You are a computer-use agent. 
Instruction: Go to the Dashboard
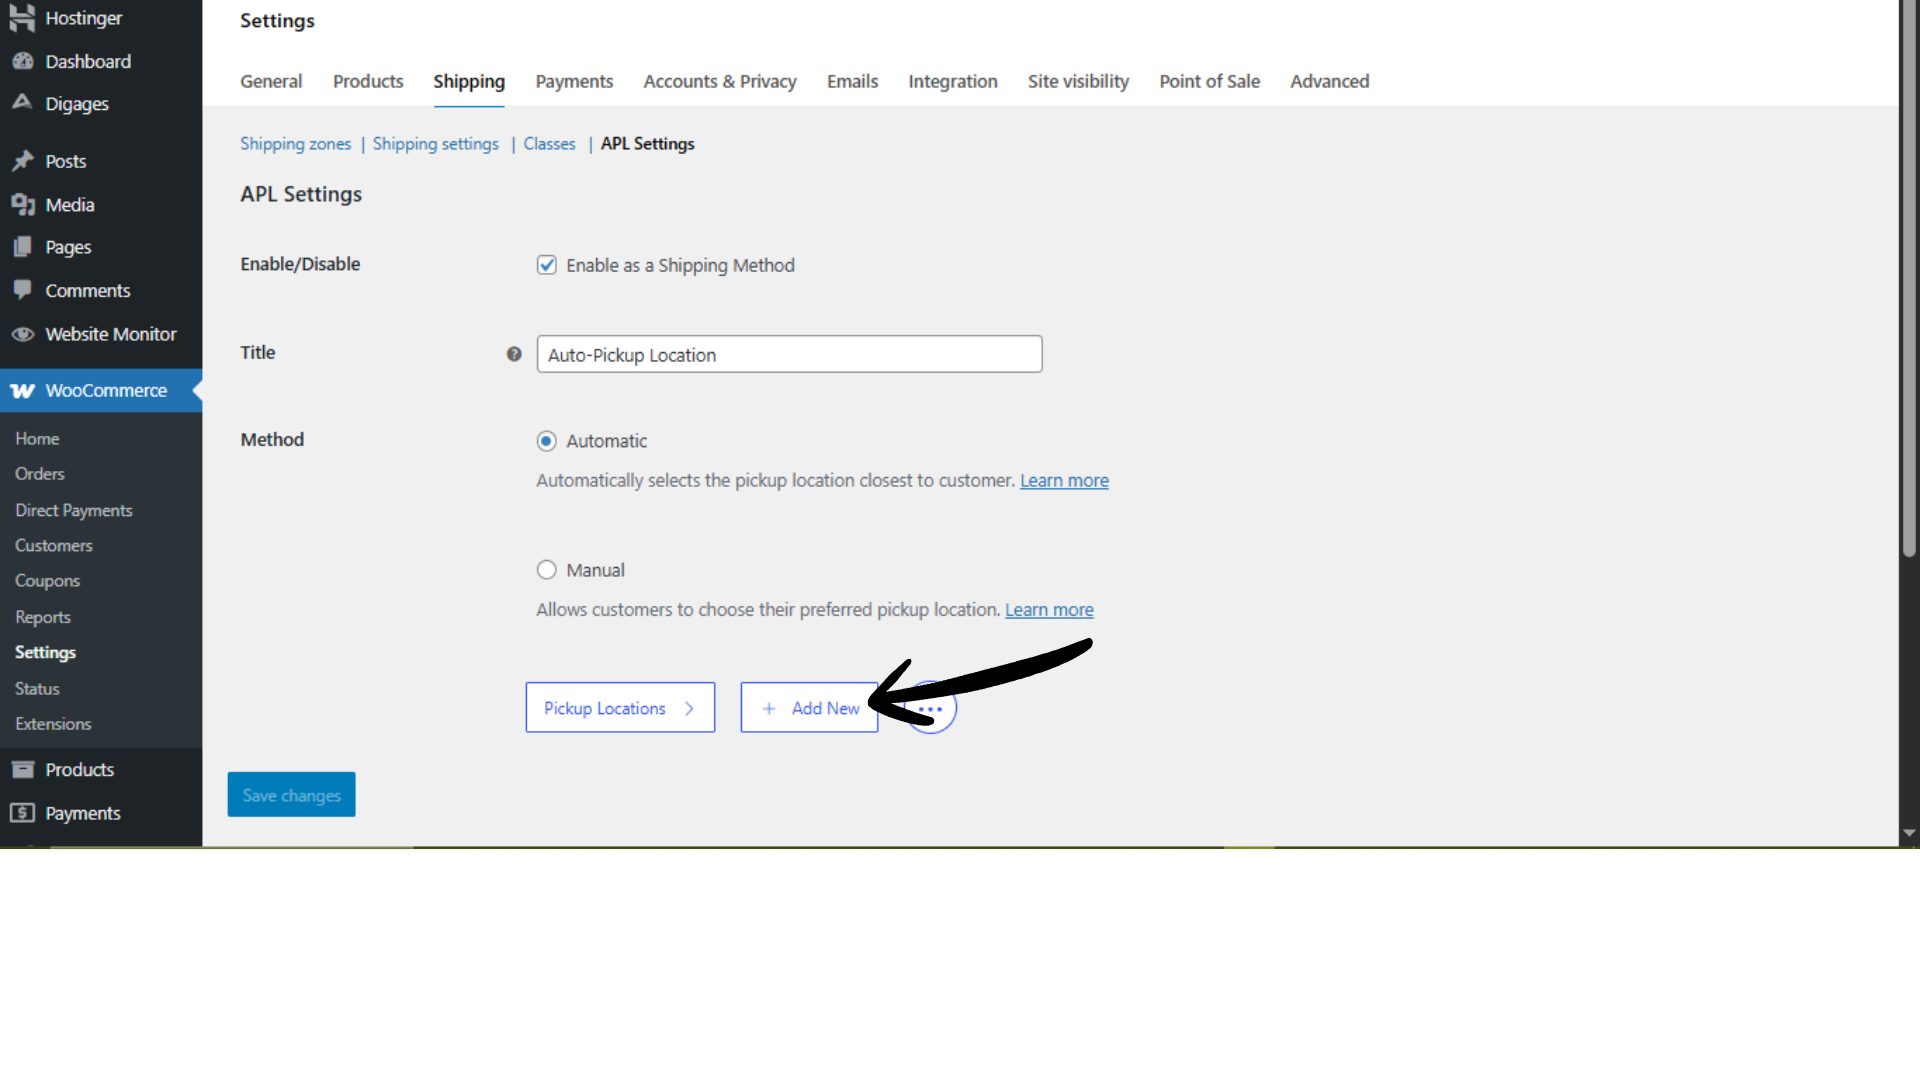point(88,61)
